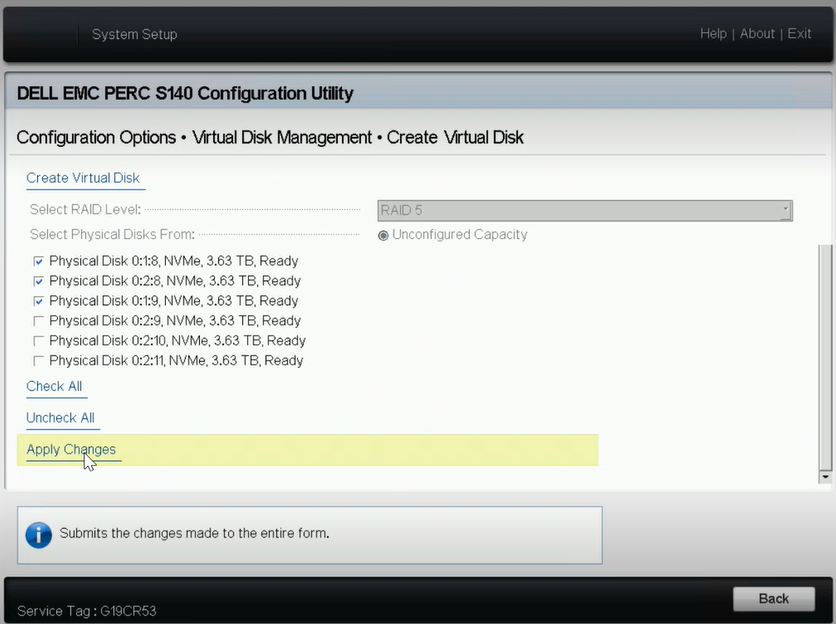Check Physical Disk 0:2:9 checkbox

click(x=38, y=321)
